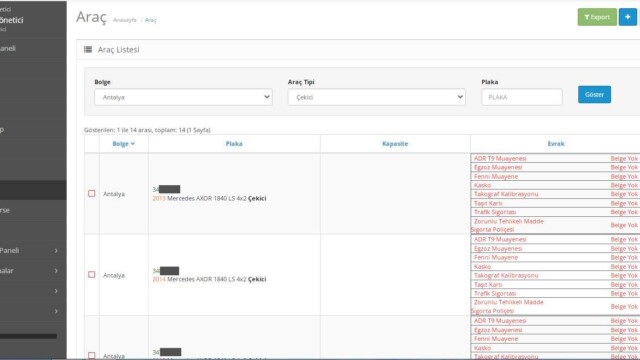
Task: Open the Bolge dropdown showing Antalya
Action: pyautogui.click(x=183, y=97)
